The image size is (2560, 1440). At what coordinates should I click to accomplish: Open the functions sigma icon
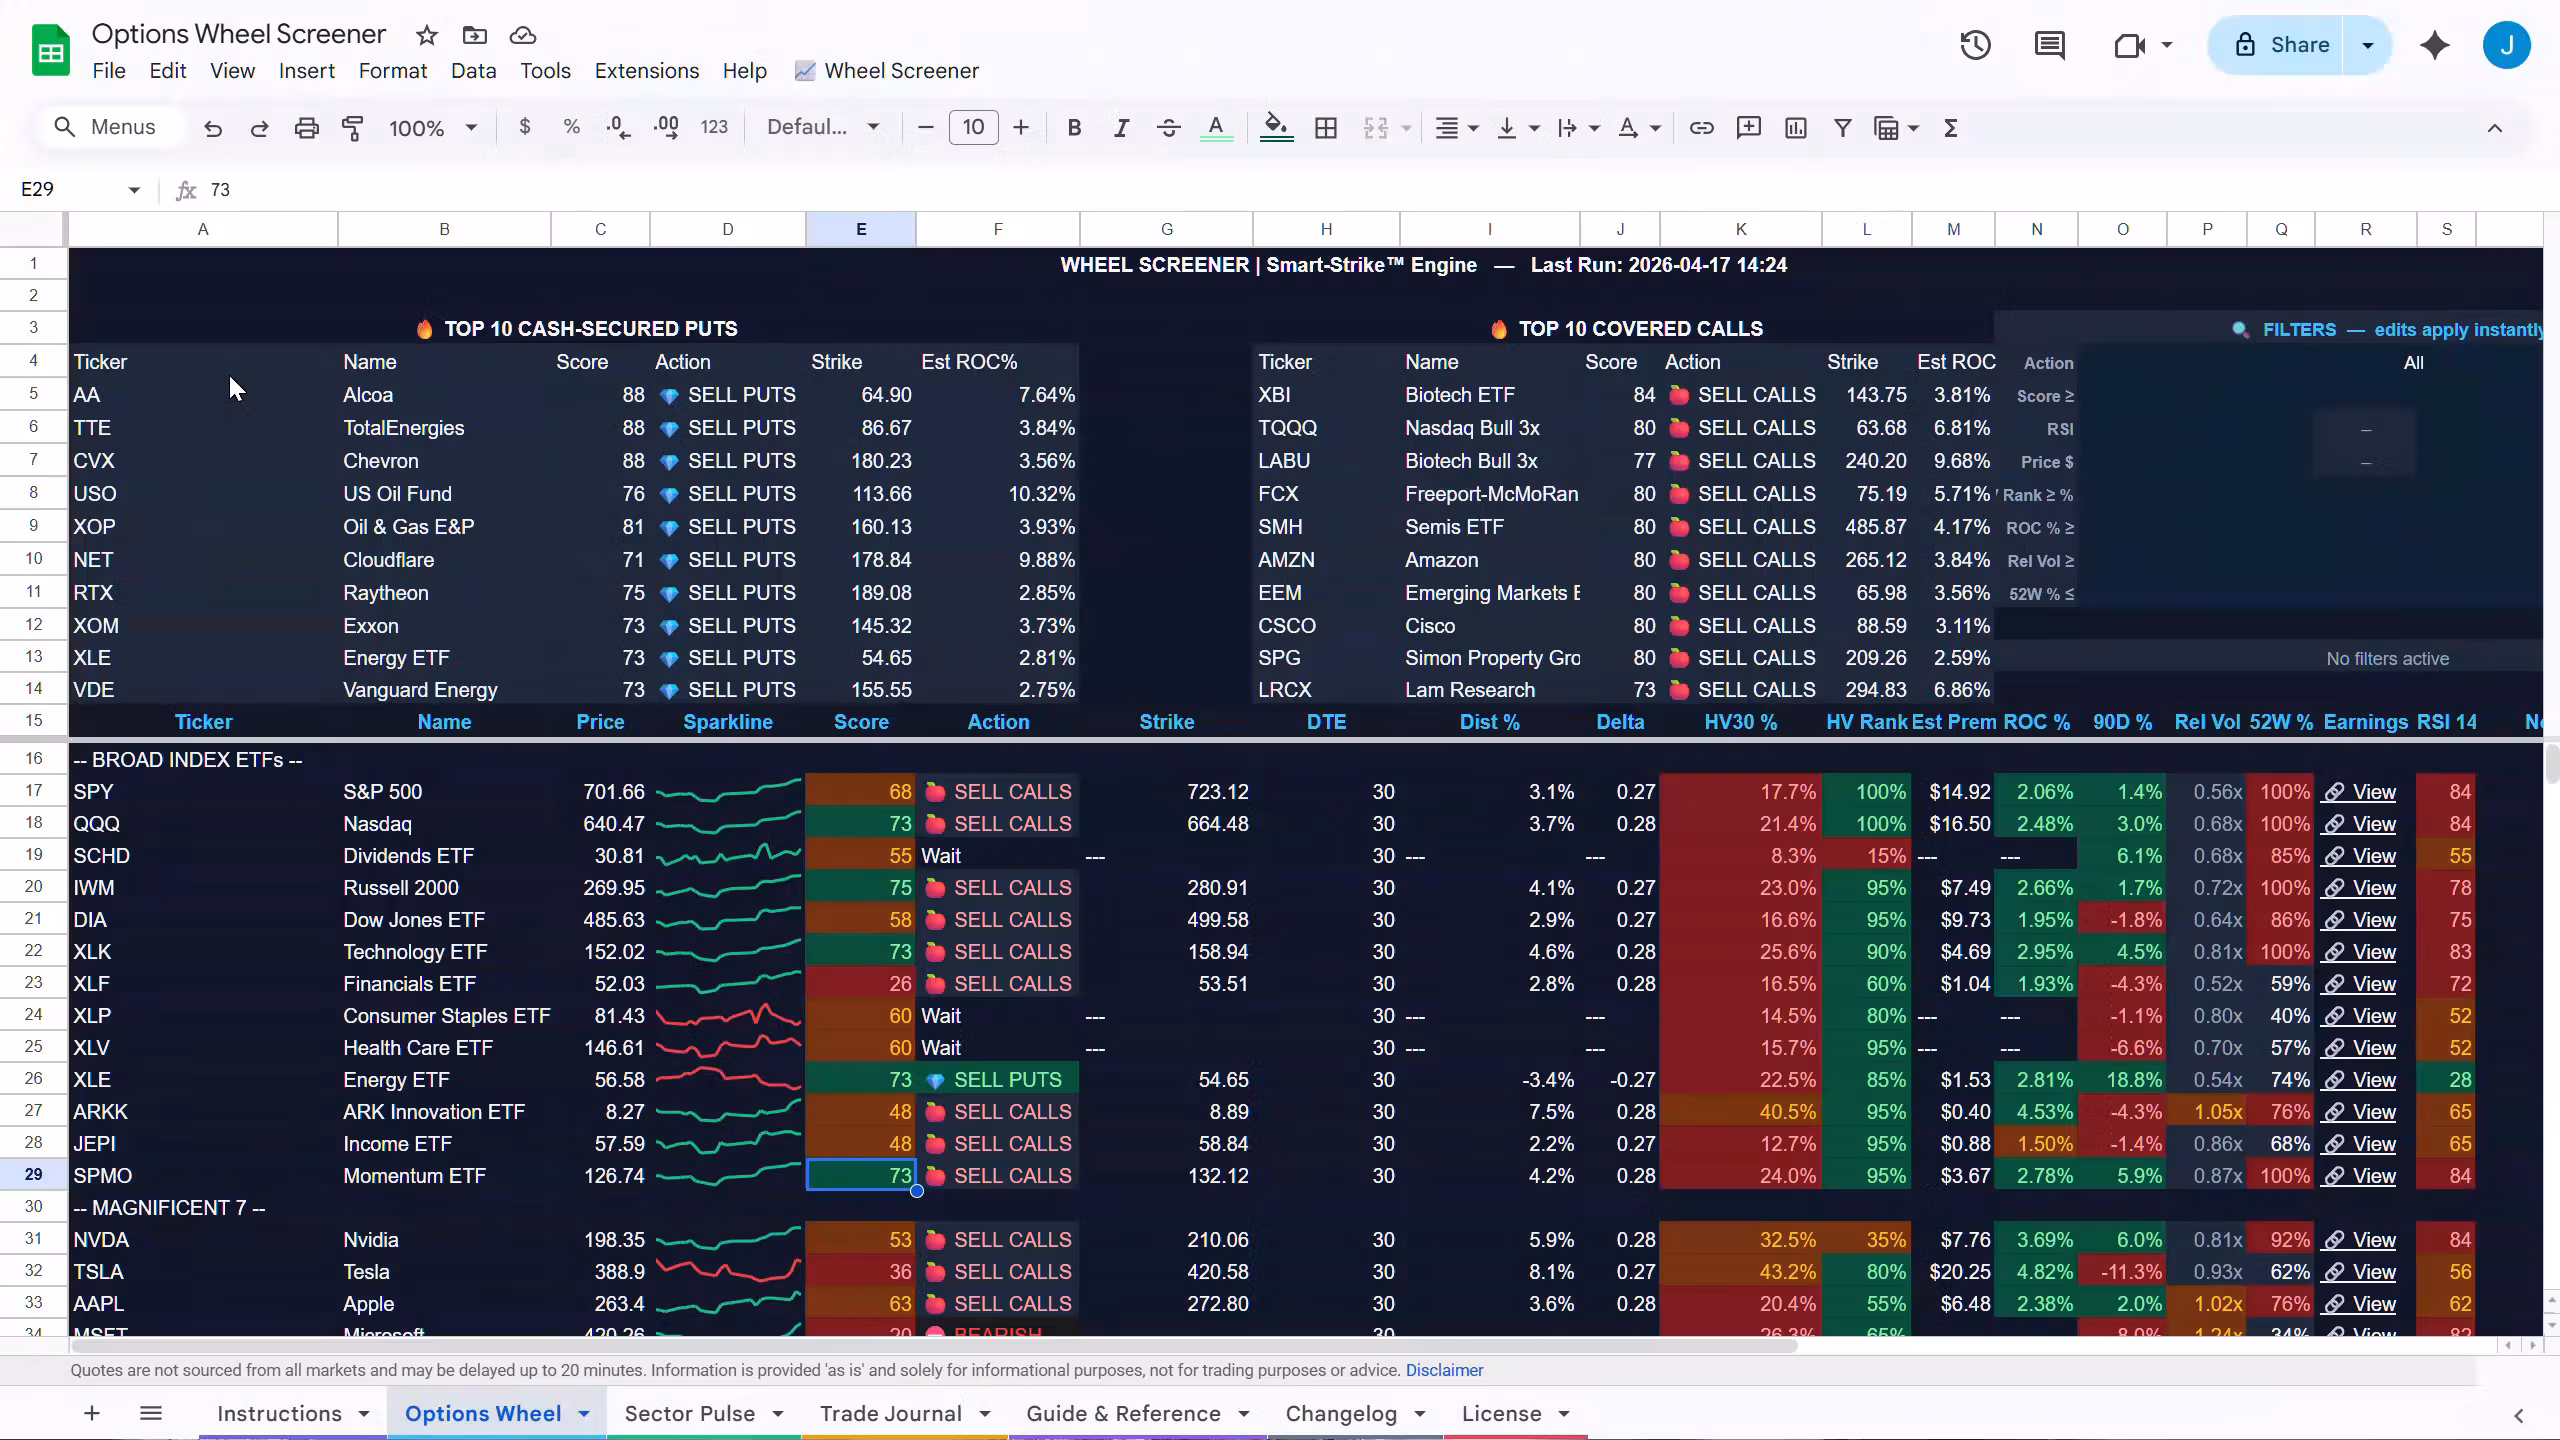pyautogui.click(x=1950, y=127)
